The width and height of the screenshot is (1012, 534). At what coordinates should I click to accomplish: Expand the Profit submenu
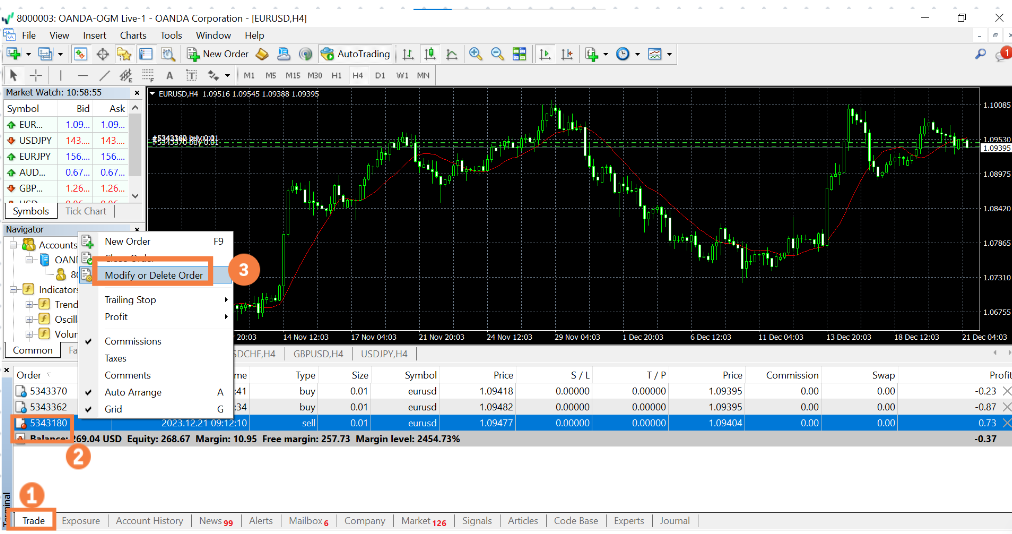[x=117, y=317]
